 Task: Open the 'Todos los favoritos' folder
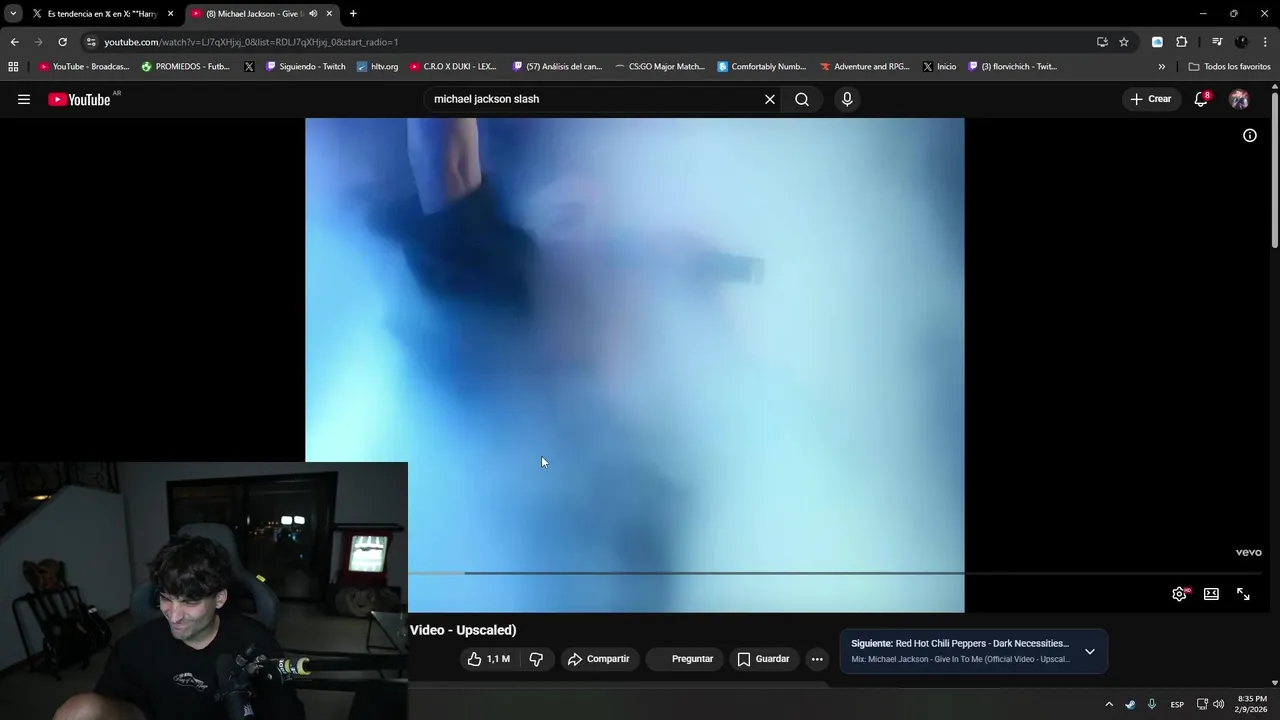1229,67
